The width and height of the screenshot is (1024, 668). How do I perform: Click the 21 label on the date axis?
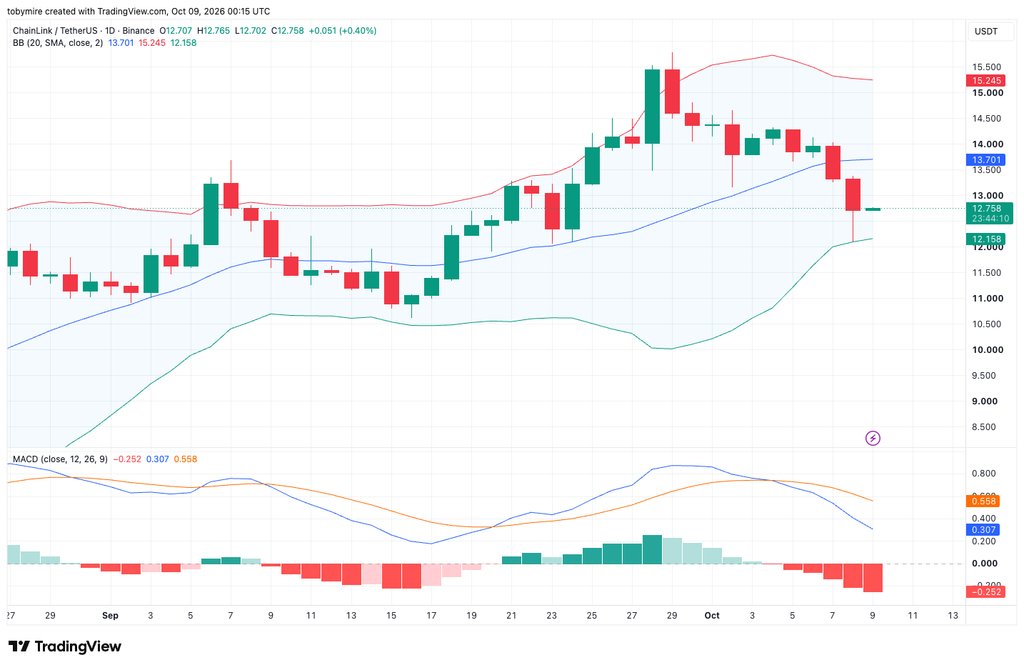pyautogui.click(x=511, y=616)
